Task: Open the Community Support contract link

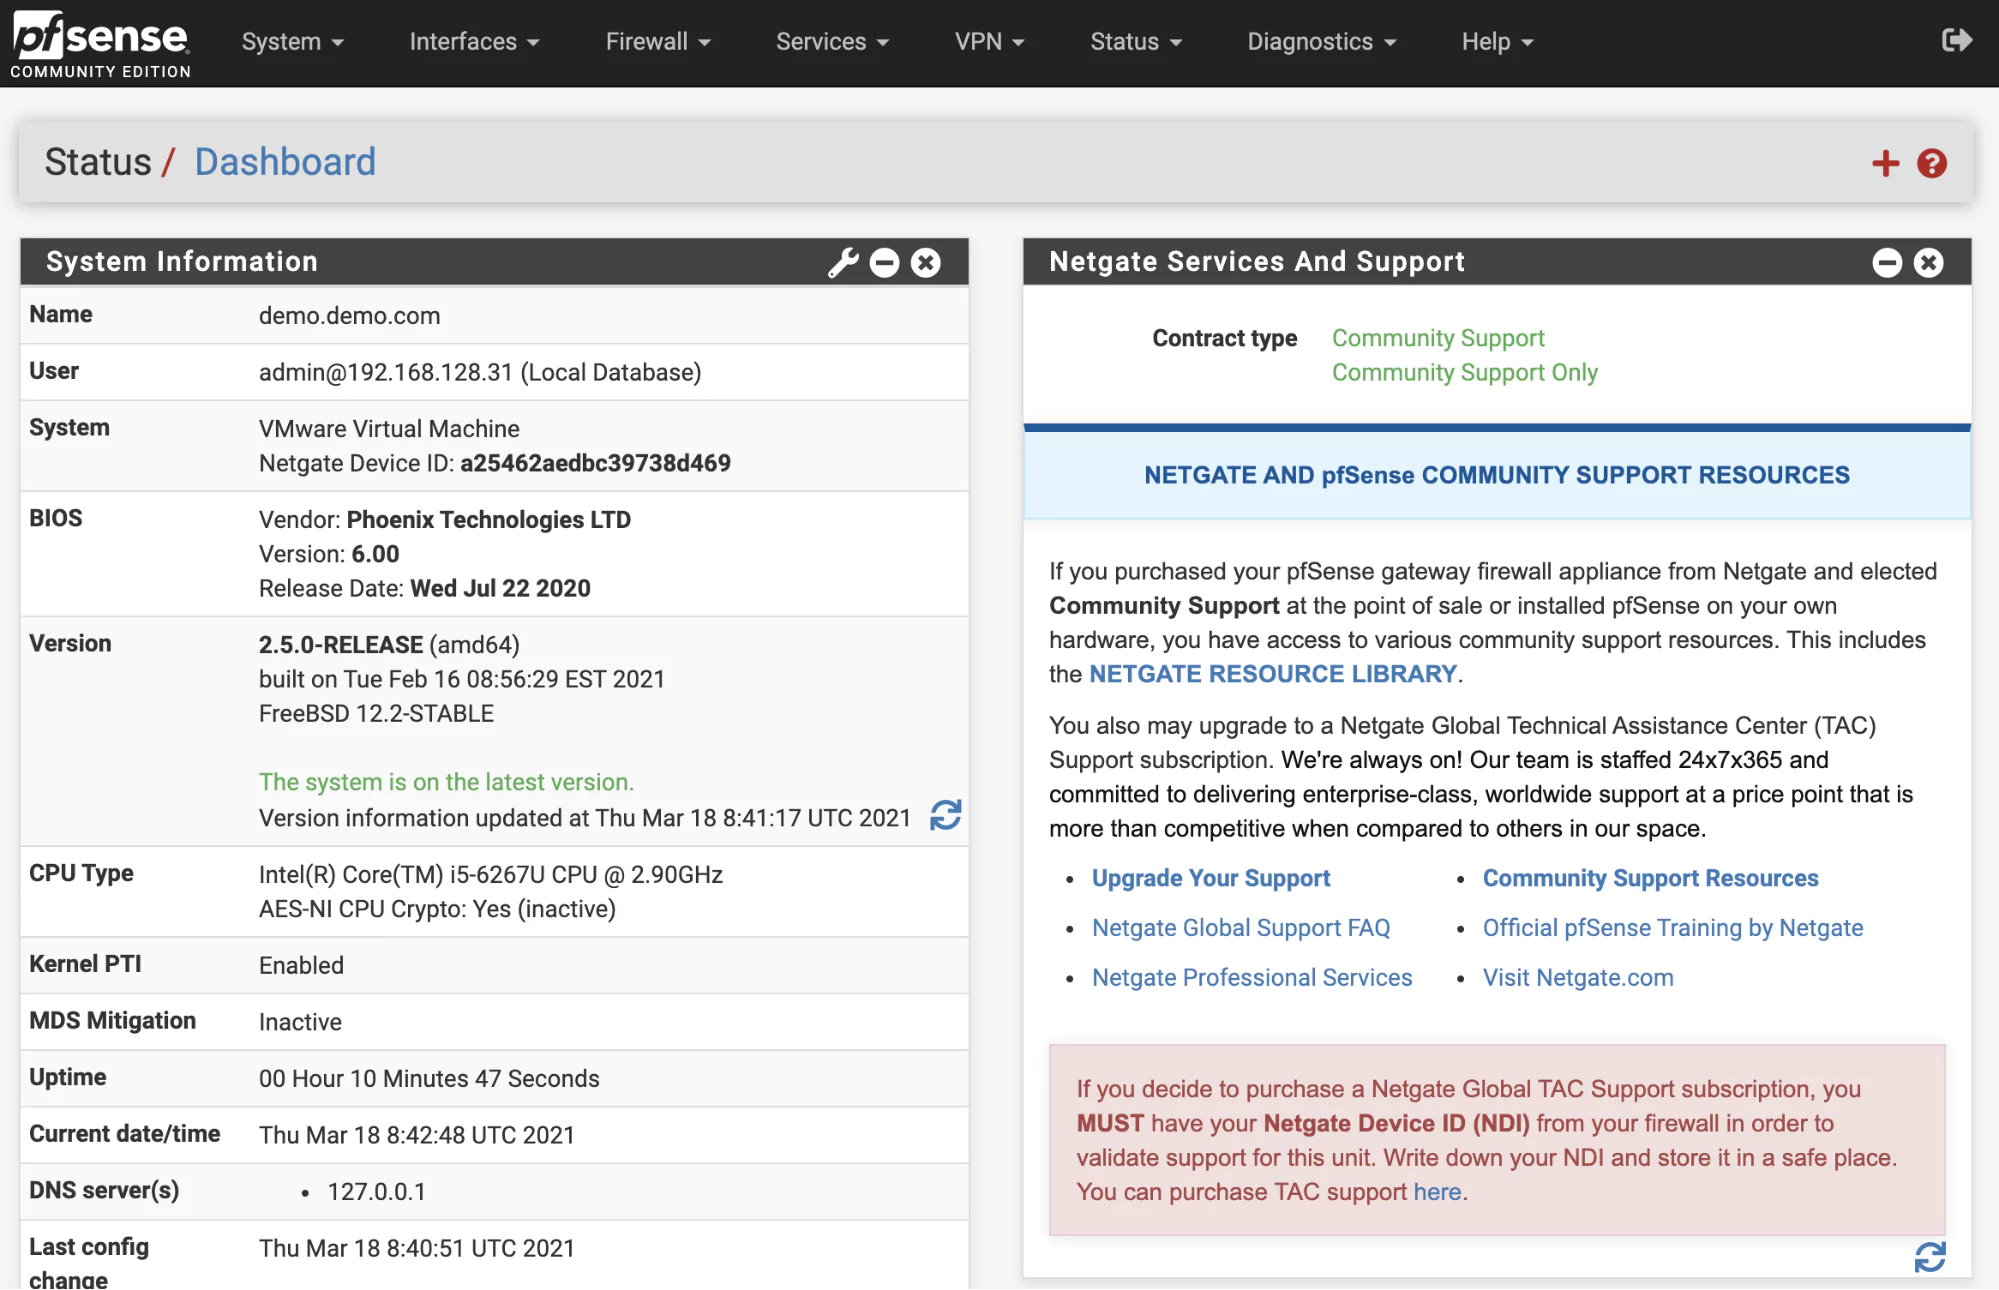Action: [x=1438, y=338]
